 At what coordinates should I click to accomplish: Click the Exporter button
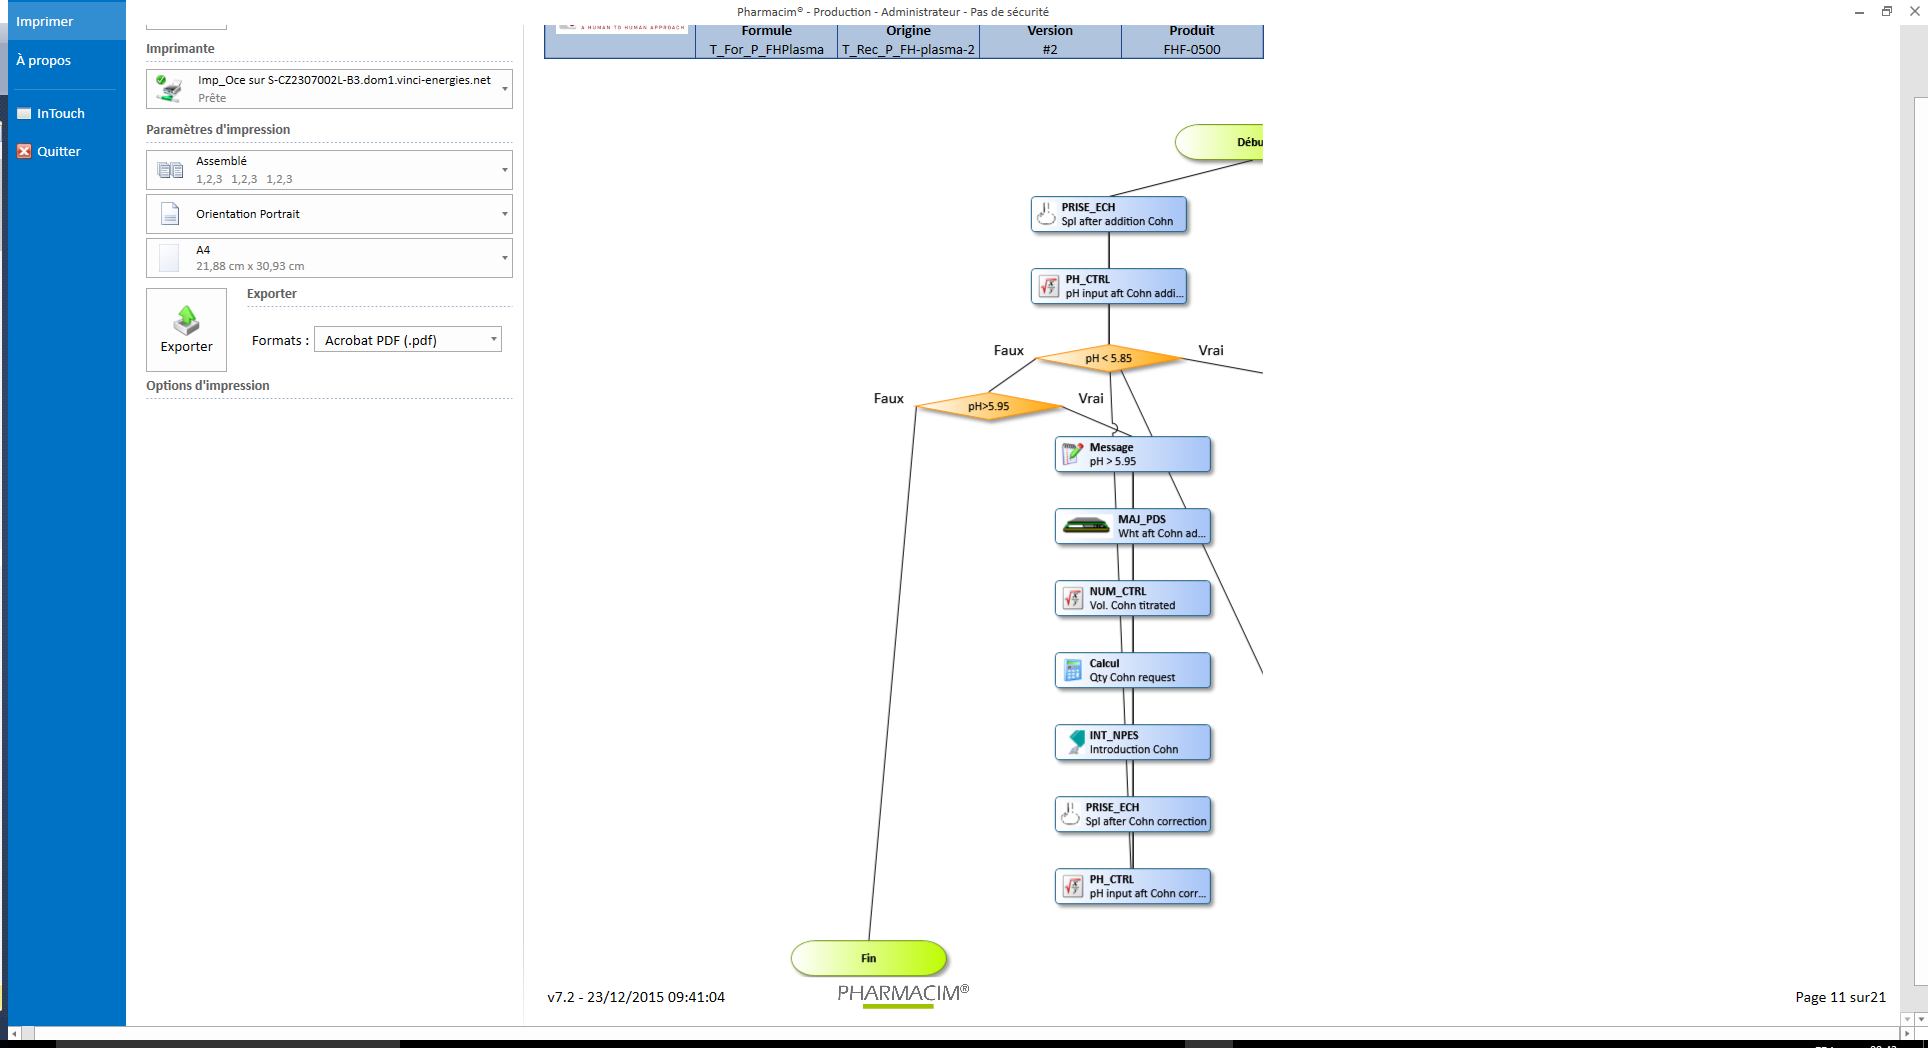187,330
